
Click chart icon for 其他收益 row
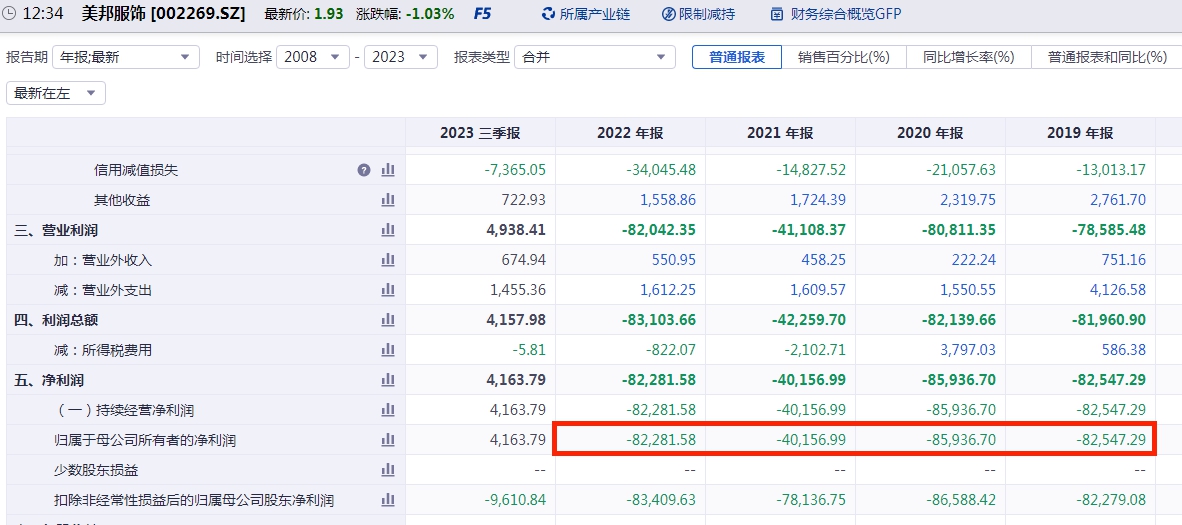click(388, 200)
